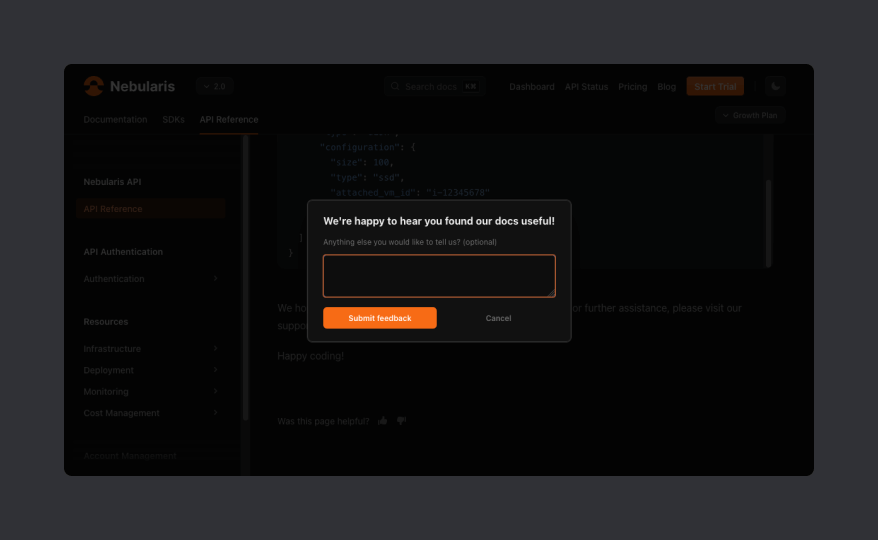Open the 2.0 version dropdown
Viewport: 878px width, 540px height.
[214, 86]
